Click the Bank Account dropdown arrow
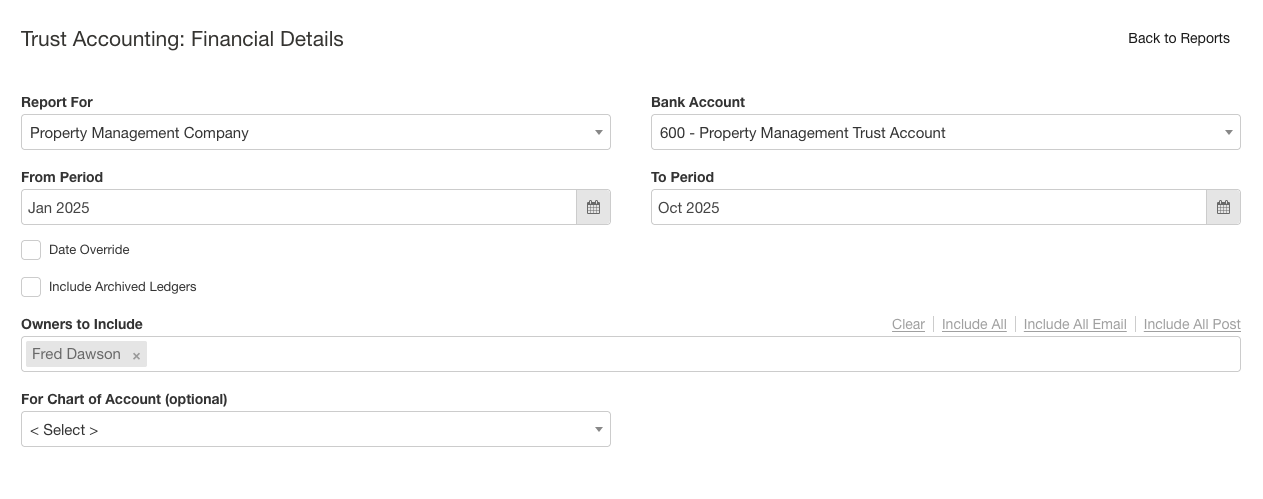Image resolution: width=1263 pixels, height=499 pixels. coord(1228,132)
